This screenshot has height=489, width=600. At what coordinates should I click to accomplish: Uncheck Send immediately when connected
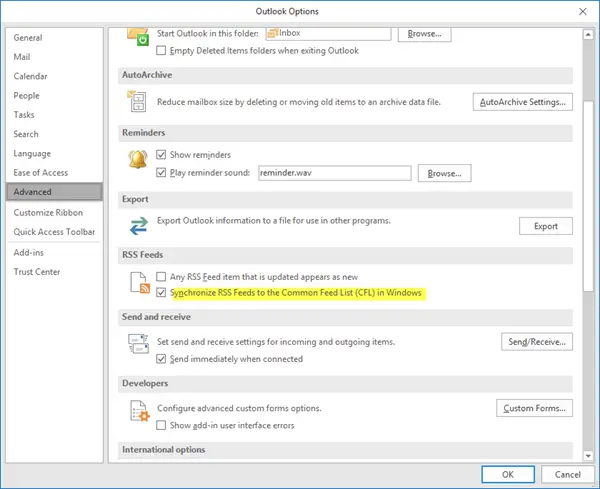pyautogui.click(x=161, y=359)
